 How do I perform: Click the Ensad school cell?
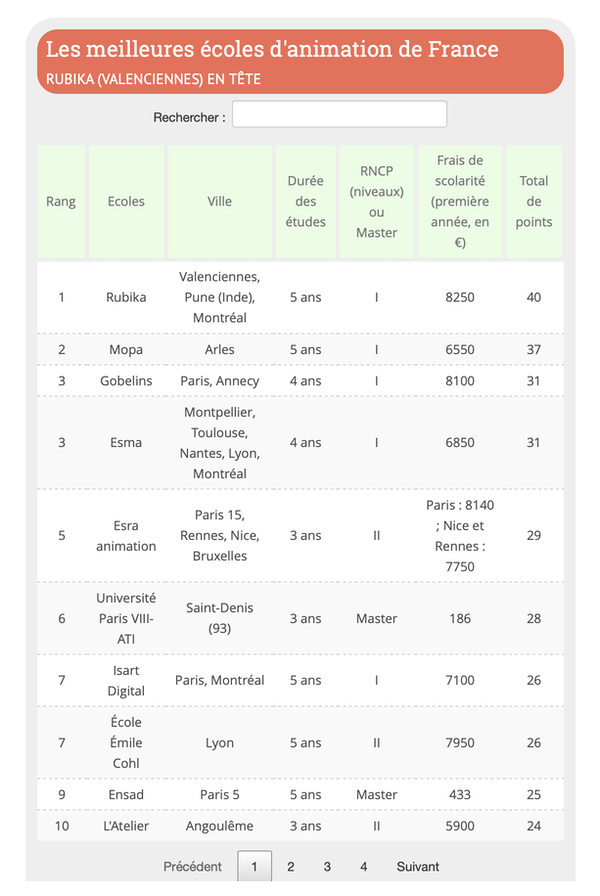[126, 795]
